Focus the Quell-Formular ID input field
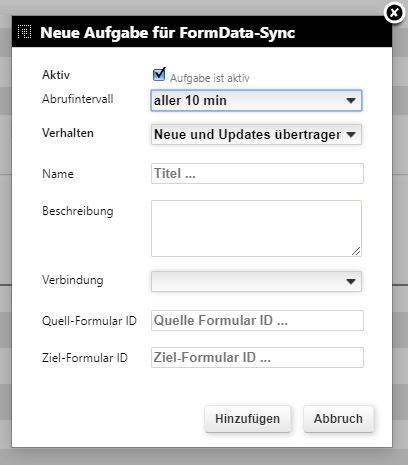 click(x=257, y=321)
